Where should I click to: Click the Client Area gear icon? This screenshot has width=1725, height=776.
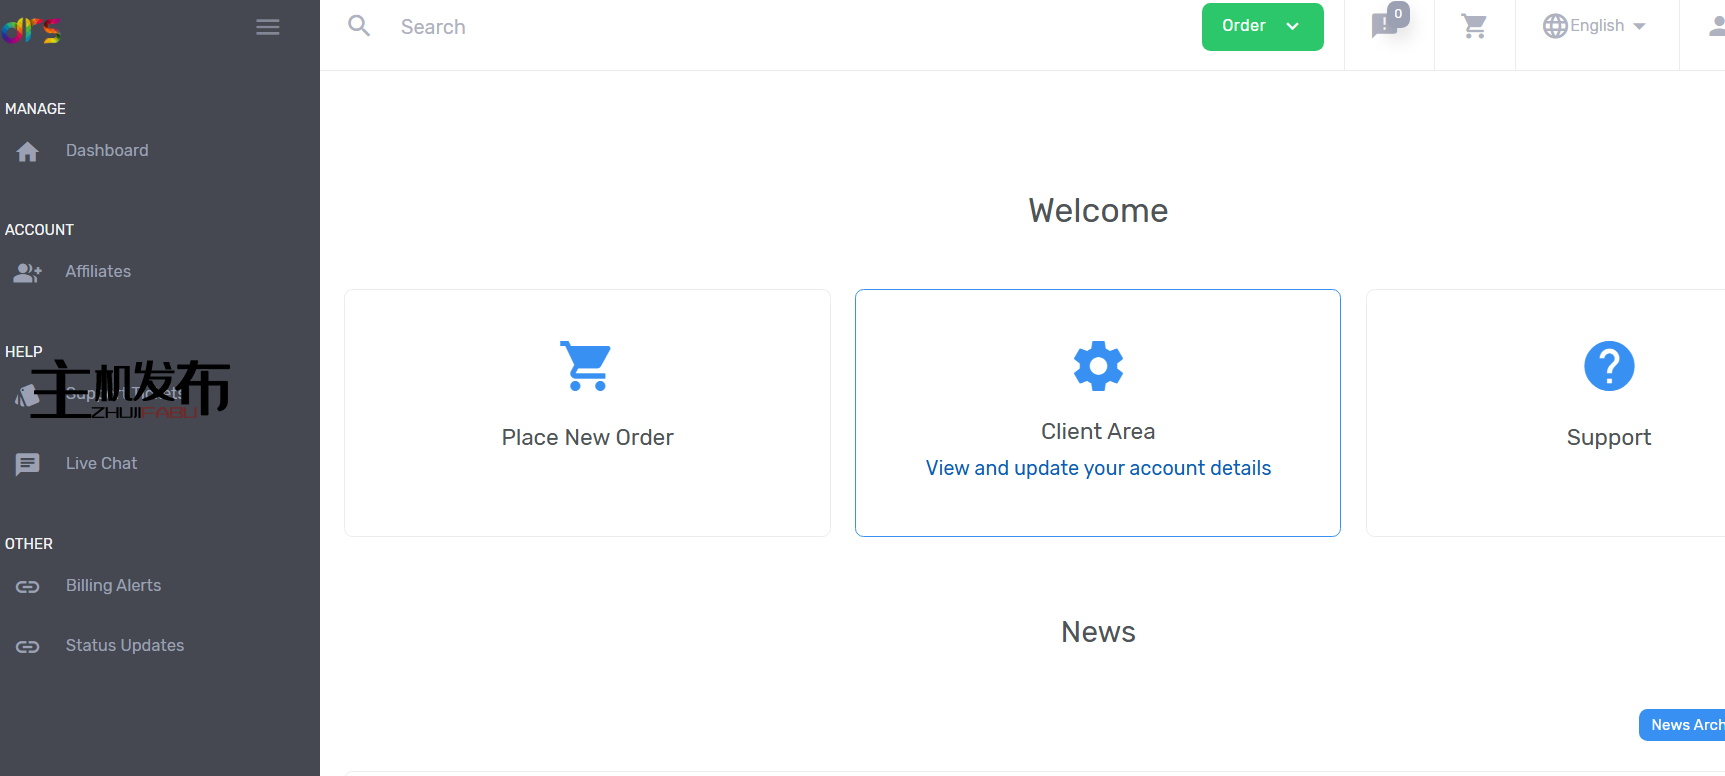pyautogui.click(x=1098, y=366)
